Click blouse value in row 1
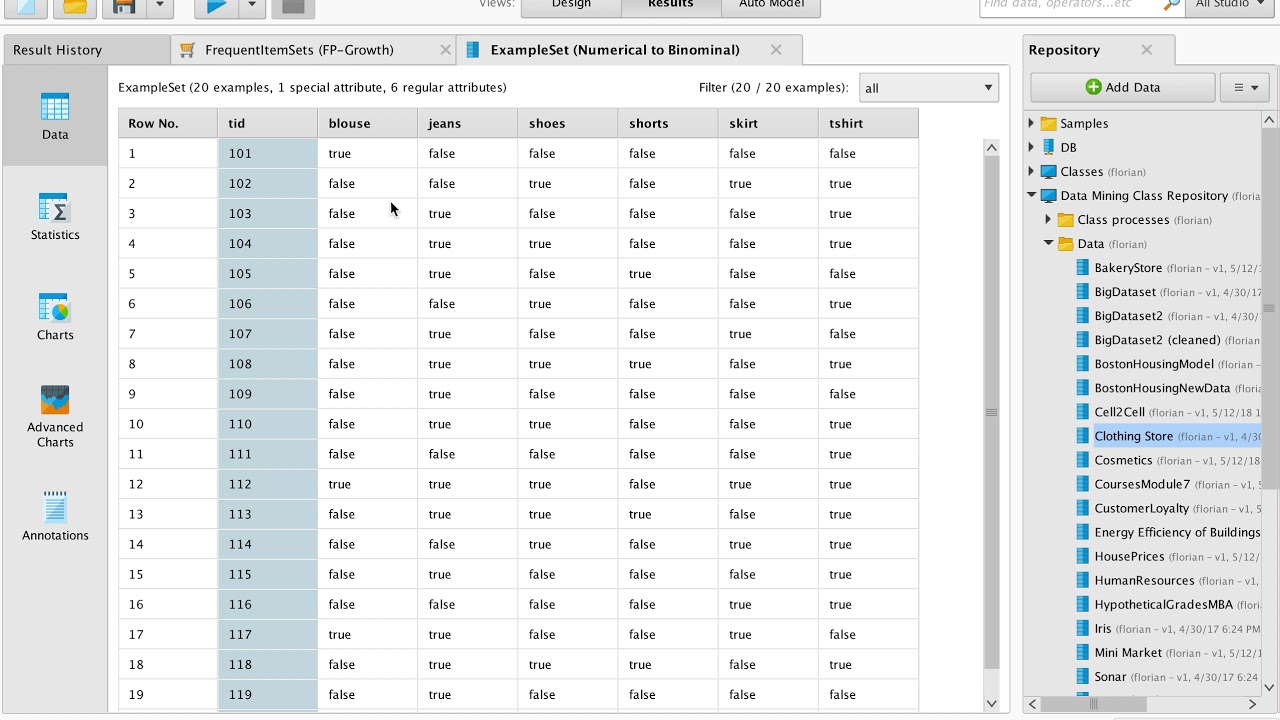Viewport: 1280px width, 720px height. [367, 154]
